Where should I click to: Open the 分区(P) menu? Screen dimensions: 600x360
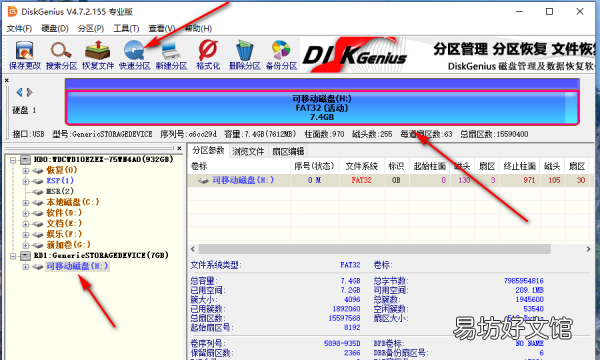pos(91,28)
